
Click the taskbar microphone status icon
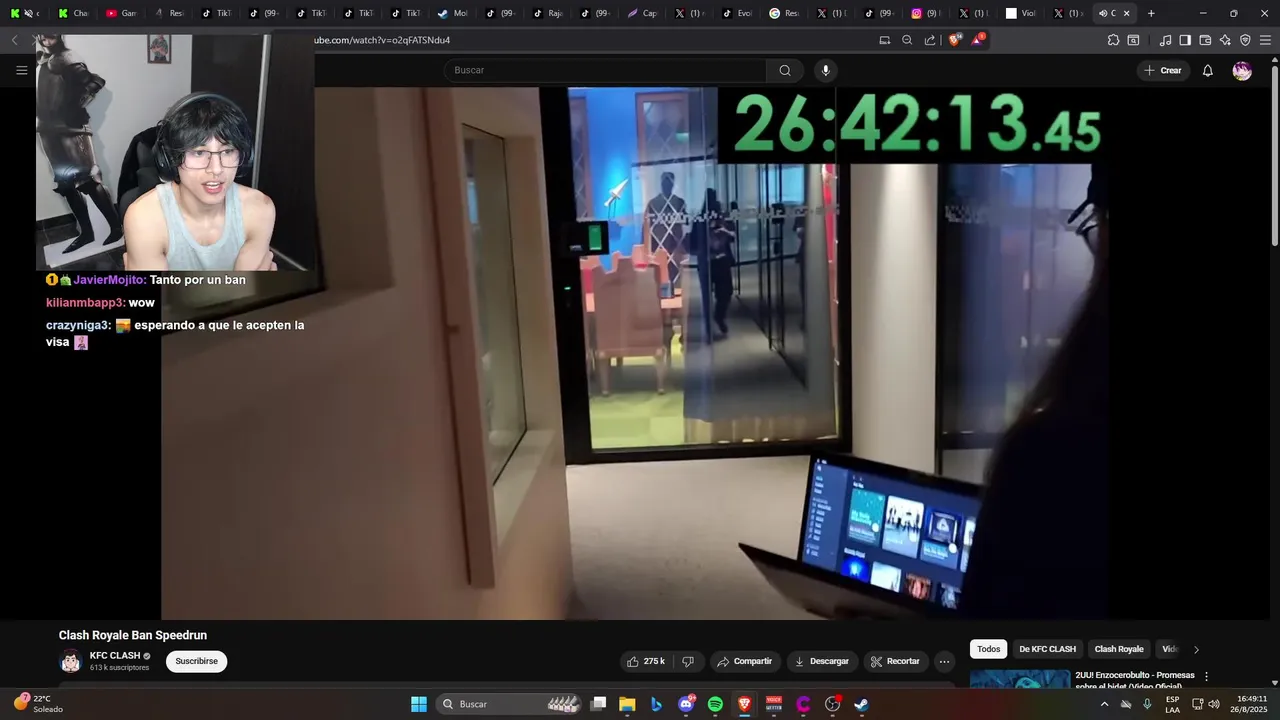coord(1147,704)
